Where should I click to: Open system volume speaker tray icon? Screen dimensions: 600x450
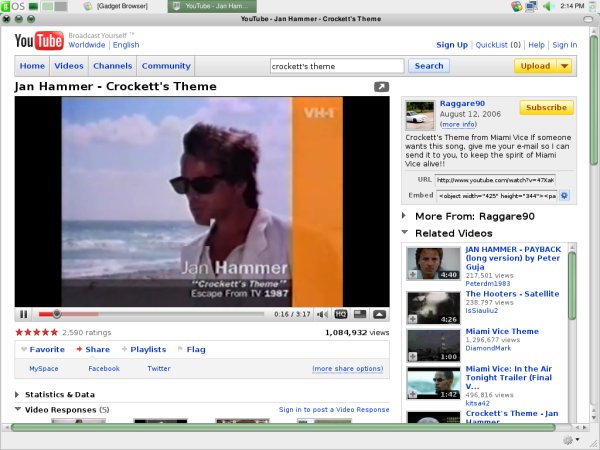pyautogui.click(x=548, y=6)
